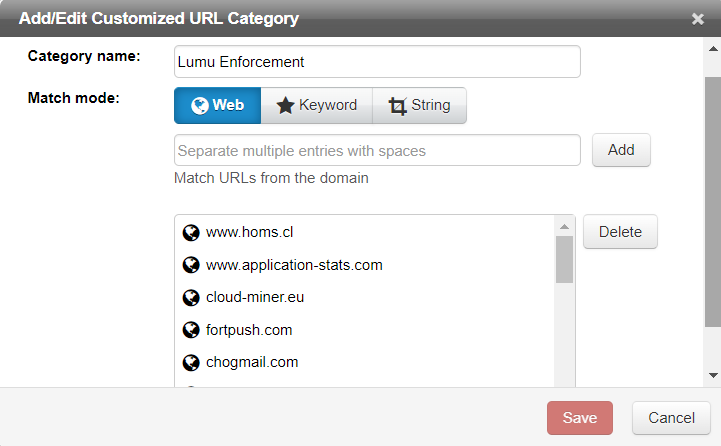This screenshot has width=721, height=446.
Task: Click the Category name text field
Action: 377,61
